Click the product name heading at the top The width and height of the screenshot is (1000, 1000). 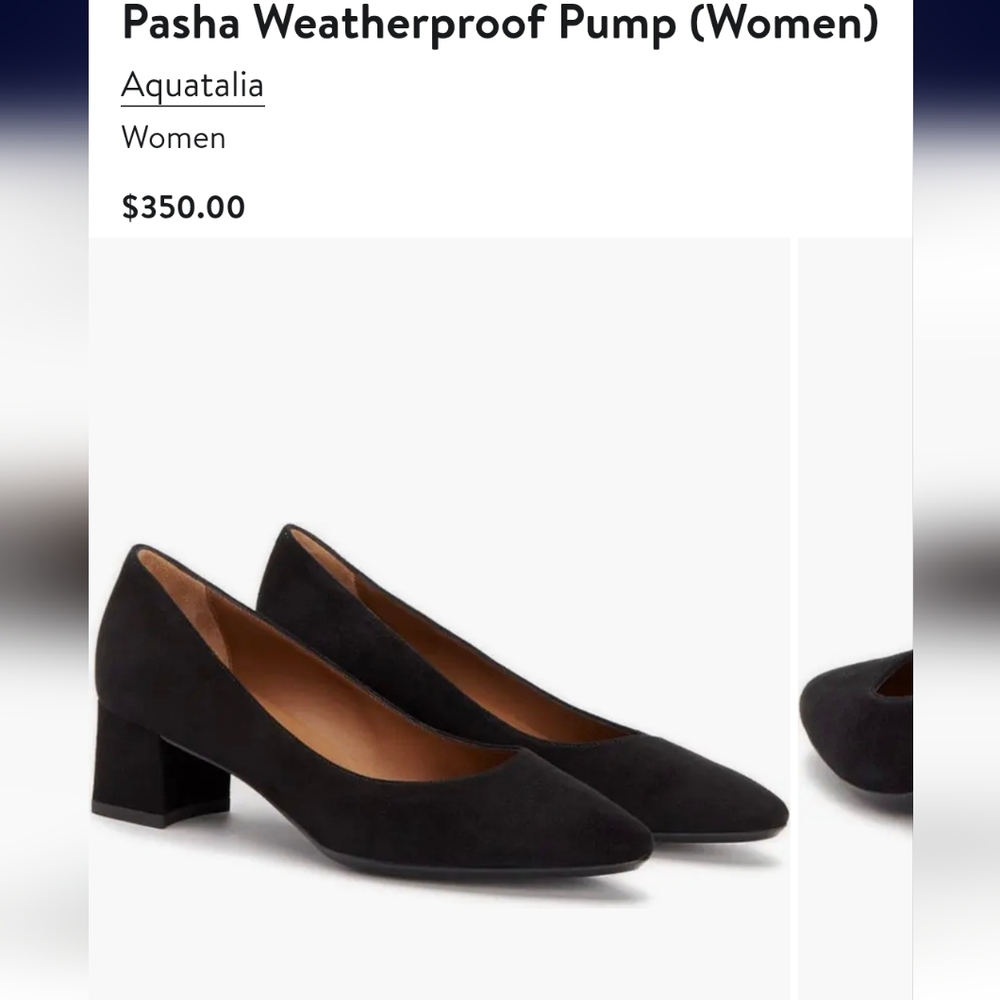pyautogui.click(x=499, y=22)
